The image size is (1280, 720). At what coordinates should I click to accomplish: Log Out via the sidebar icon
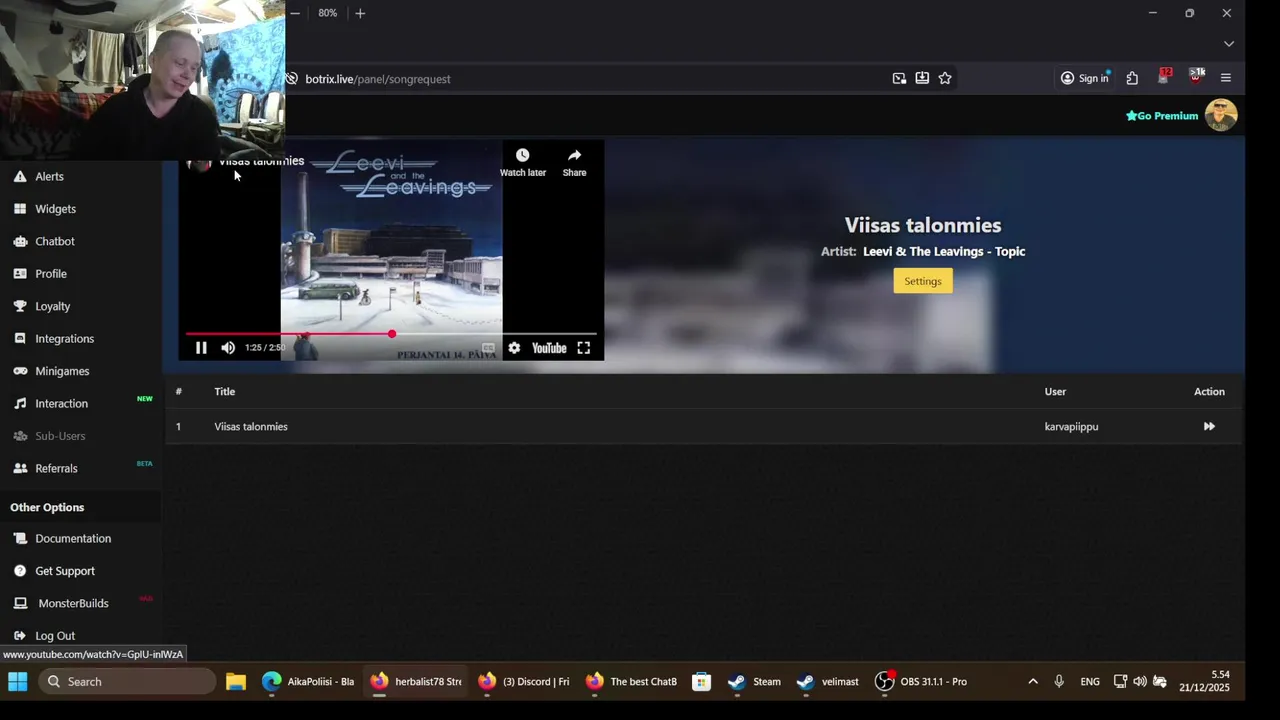20,636
